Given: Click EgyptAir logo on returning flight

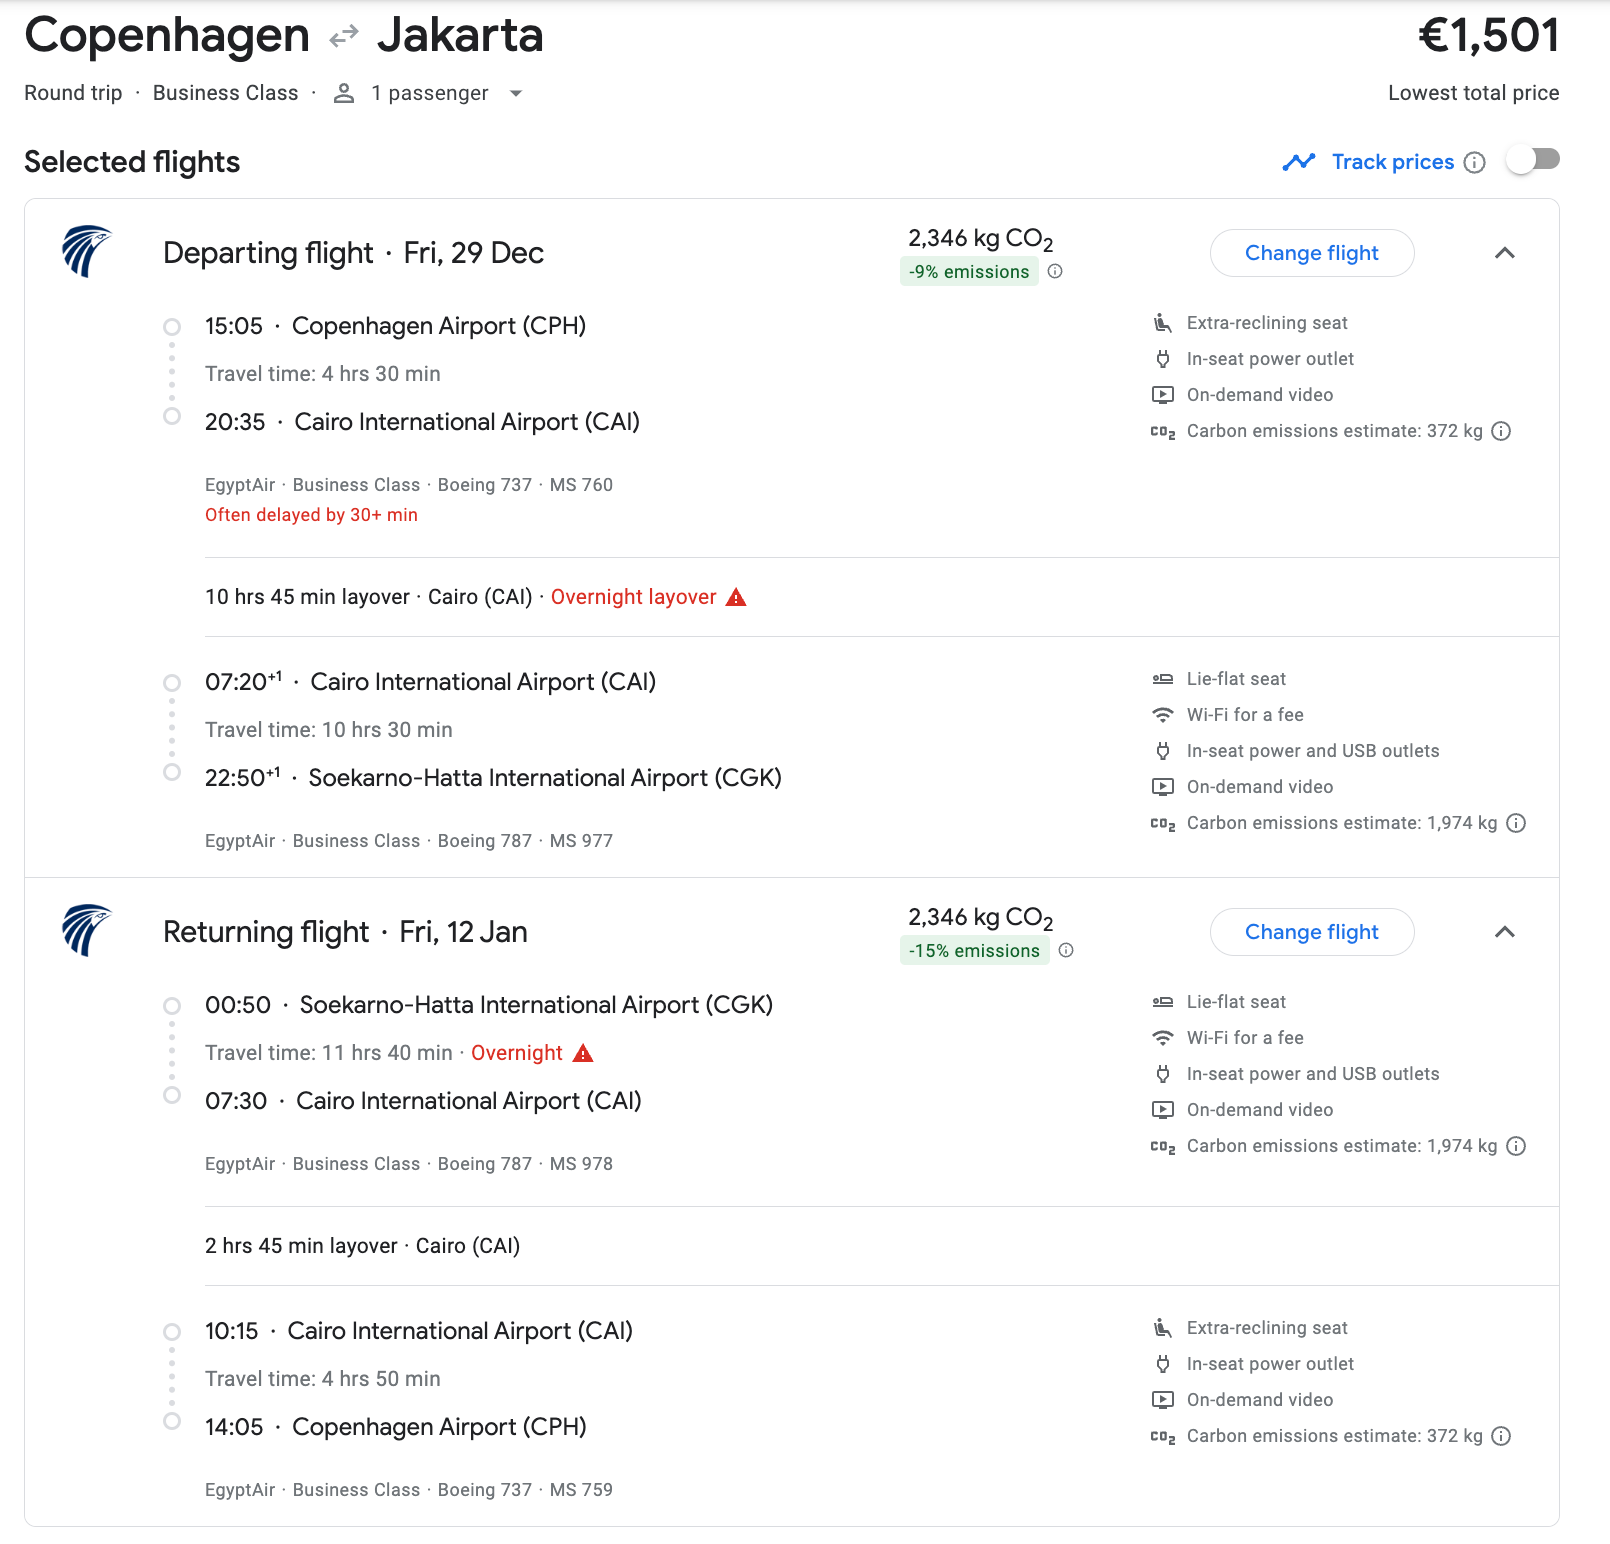Looking at the screenshot, I should coord(86,930).
